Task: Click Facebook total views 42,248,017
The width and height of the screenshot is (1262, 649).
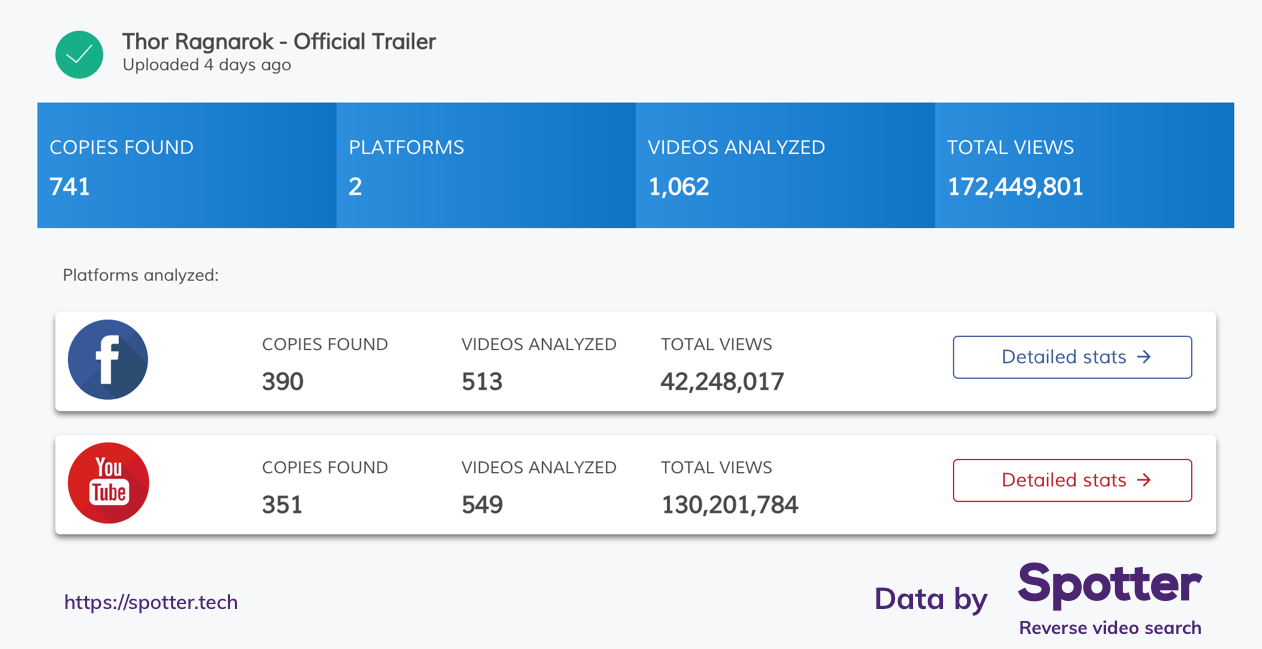Action: click(x=722, y=381)
